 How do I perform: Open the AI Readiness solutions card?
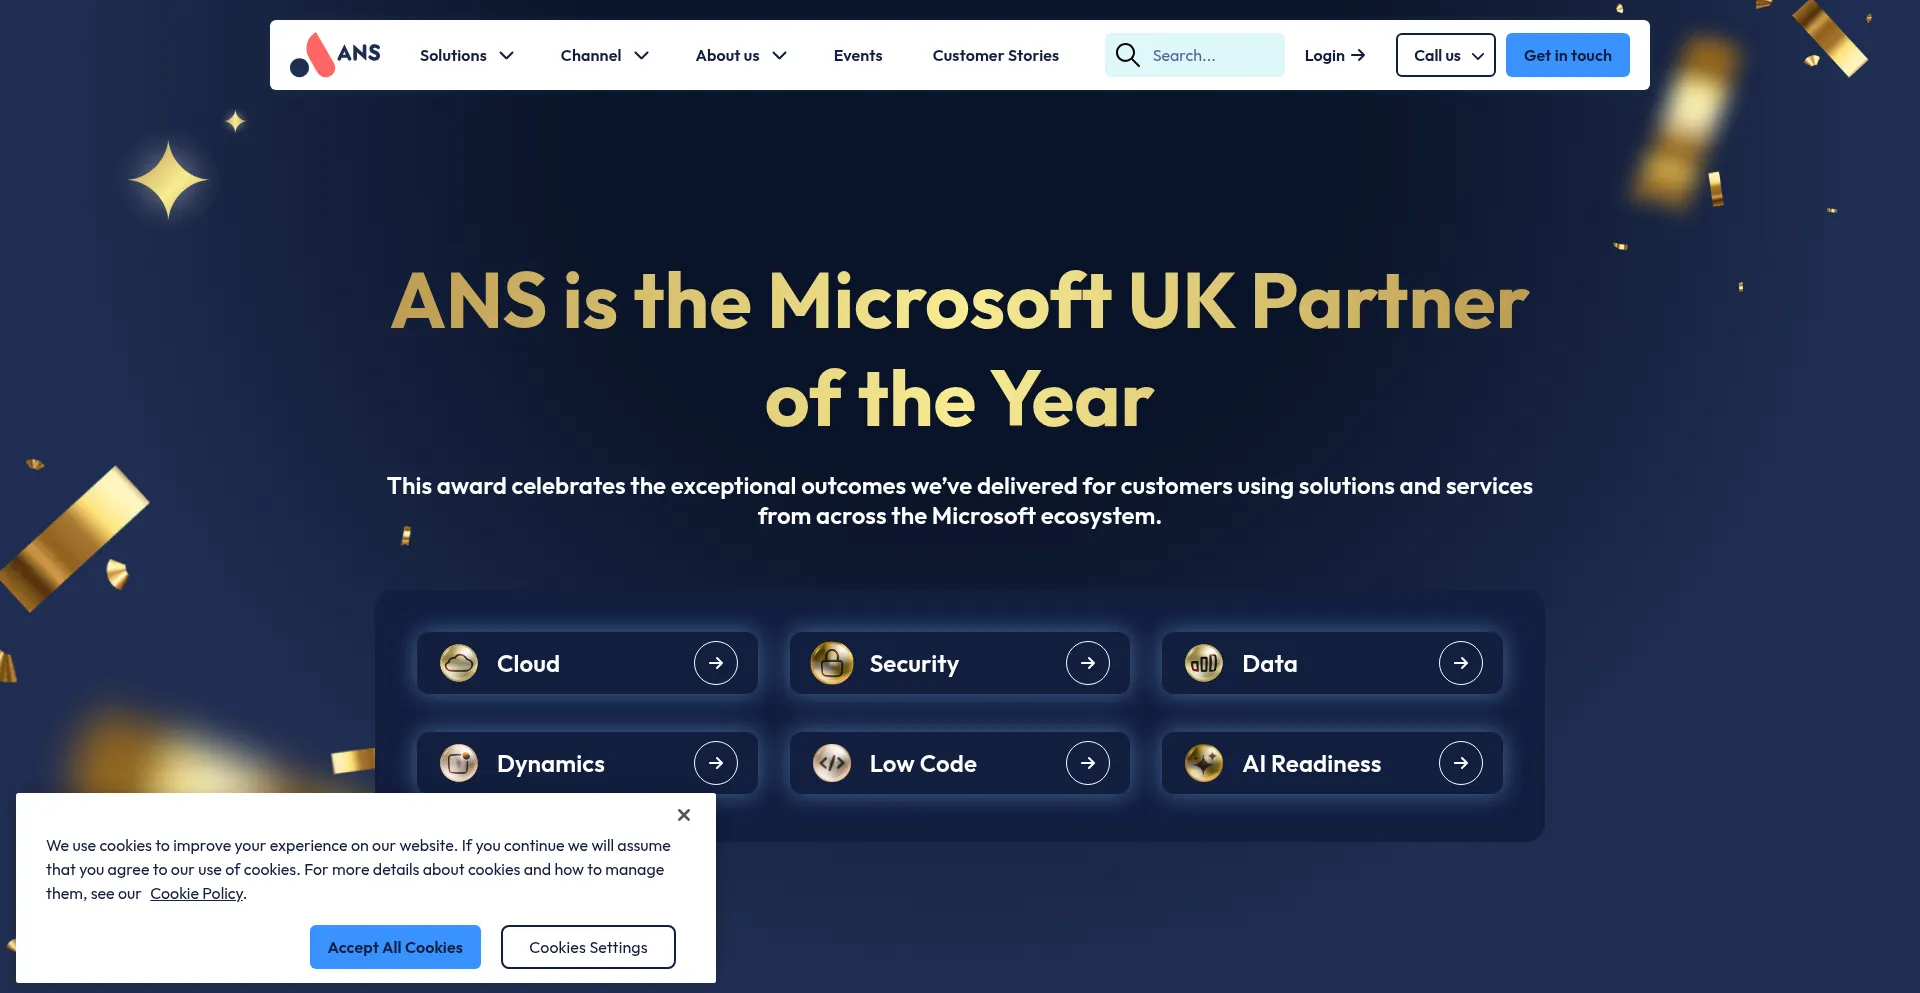[x=1332, y=763]
